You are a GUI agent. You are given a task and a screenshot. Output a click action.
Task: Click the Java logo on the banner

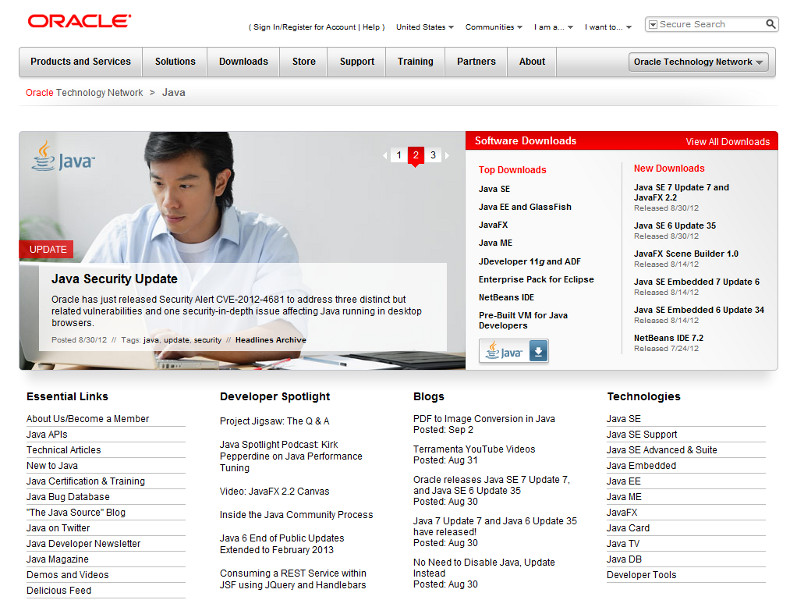(x=63, y=157)
